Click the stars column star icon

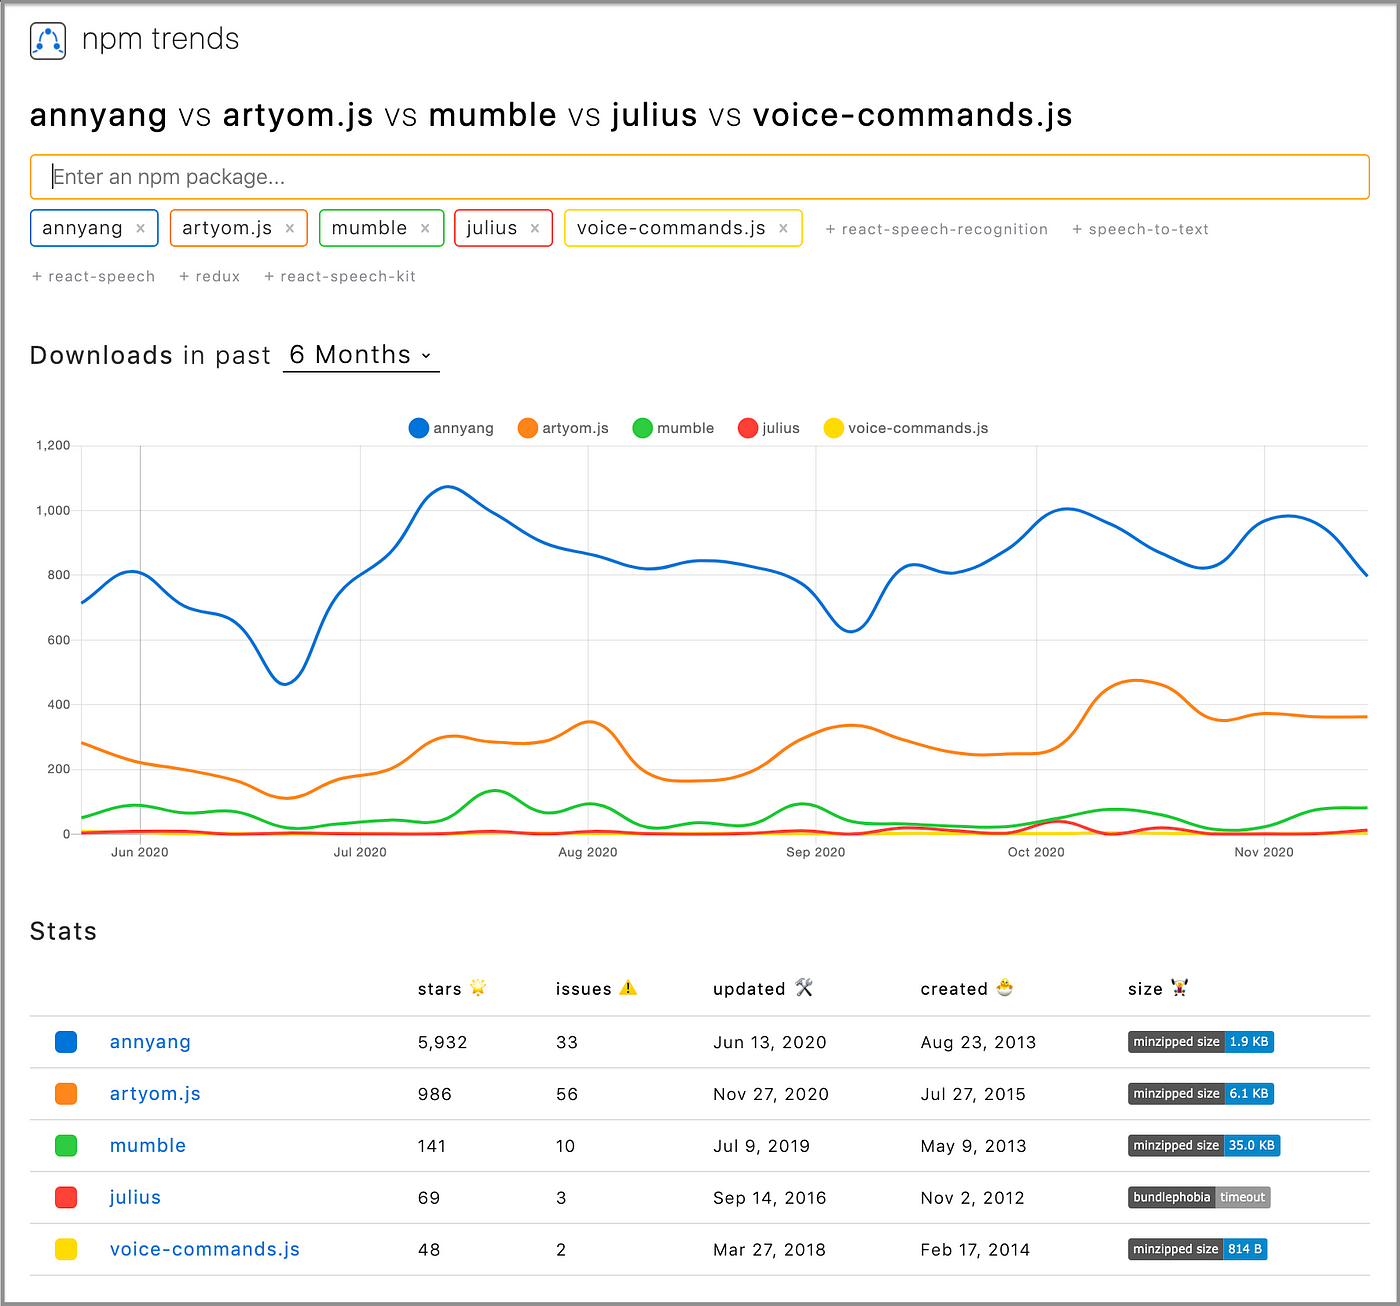478,988
